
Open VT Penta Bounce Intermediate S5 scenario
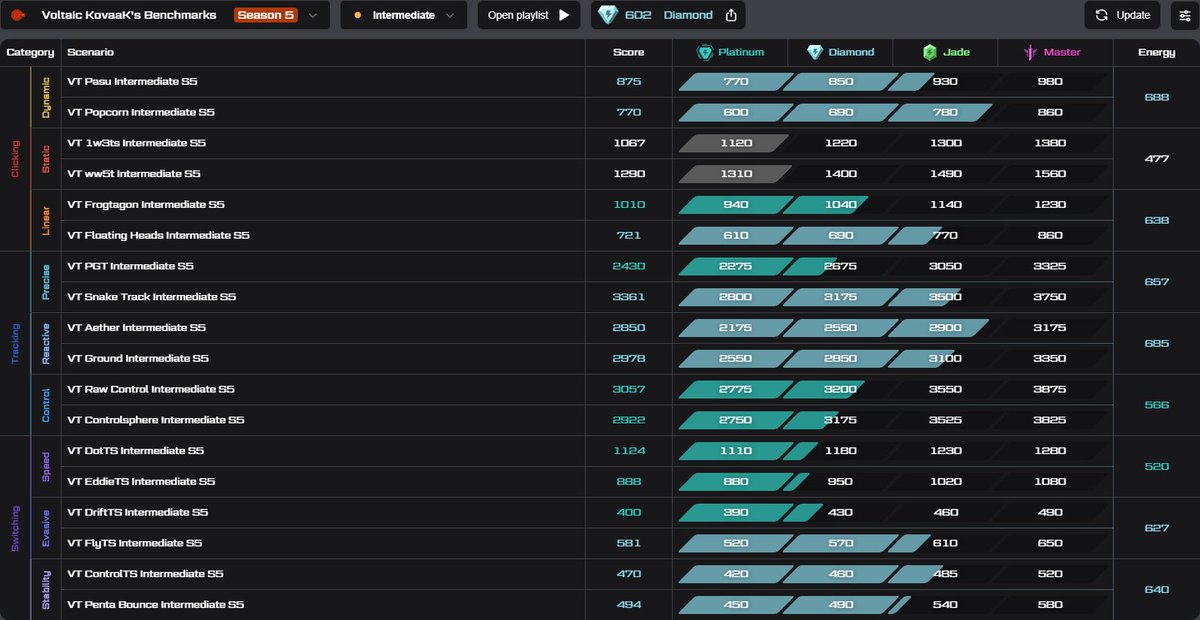click(156, 605)
